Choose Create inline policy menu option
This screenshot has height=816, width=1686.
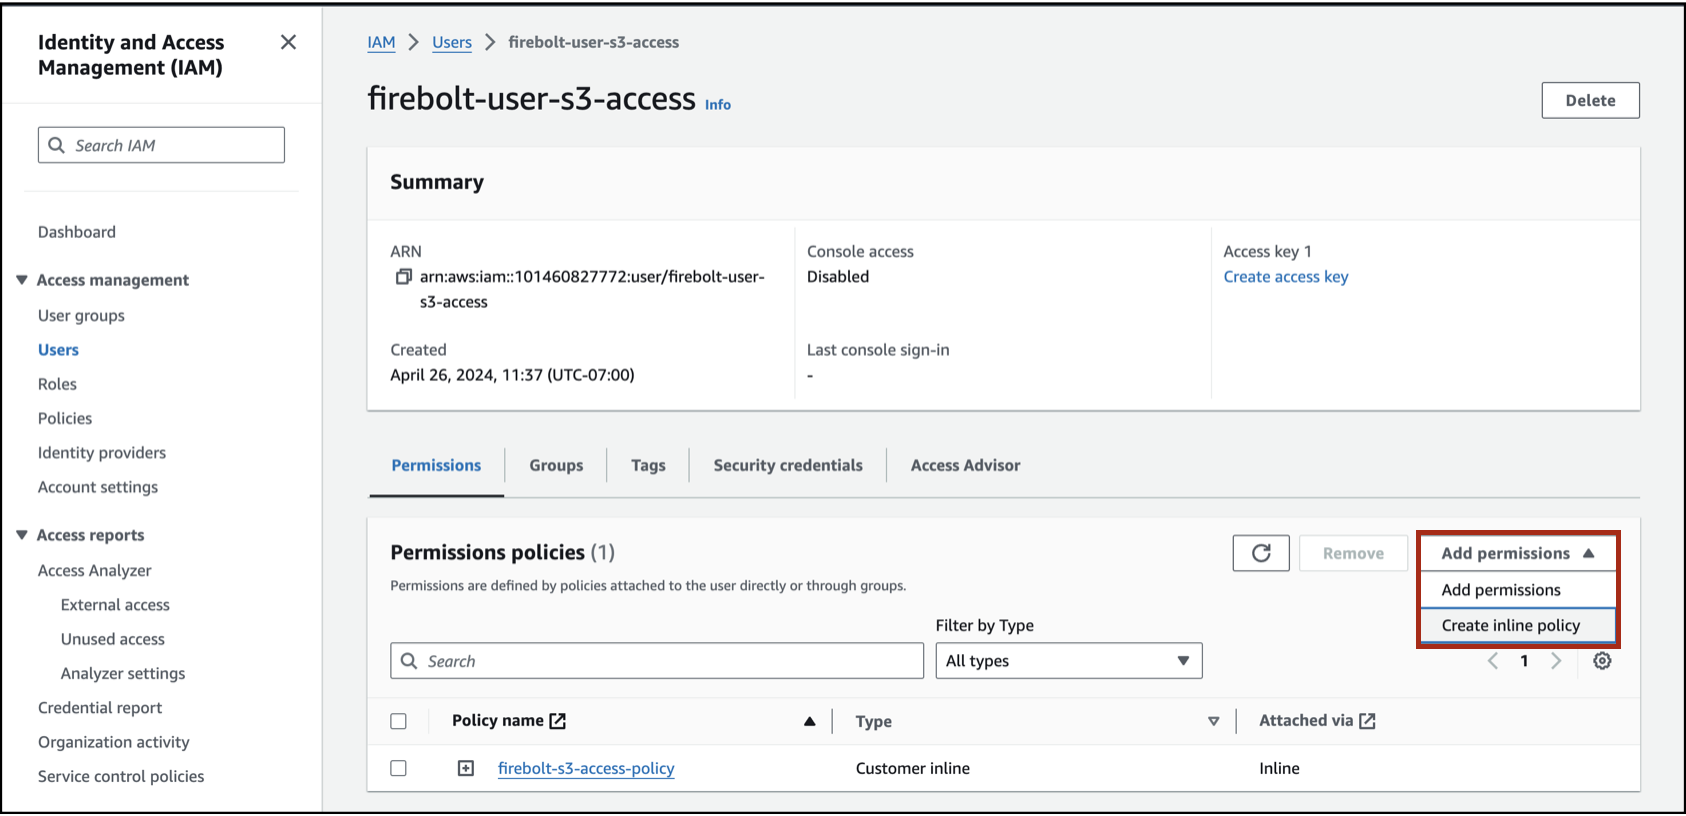(1510, 625)
